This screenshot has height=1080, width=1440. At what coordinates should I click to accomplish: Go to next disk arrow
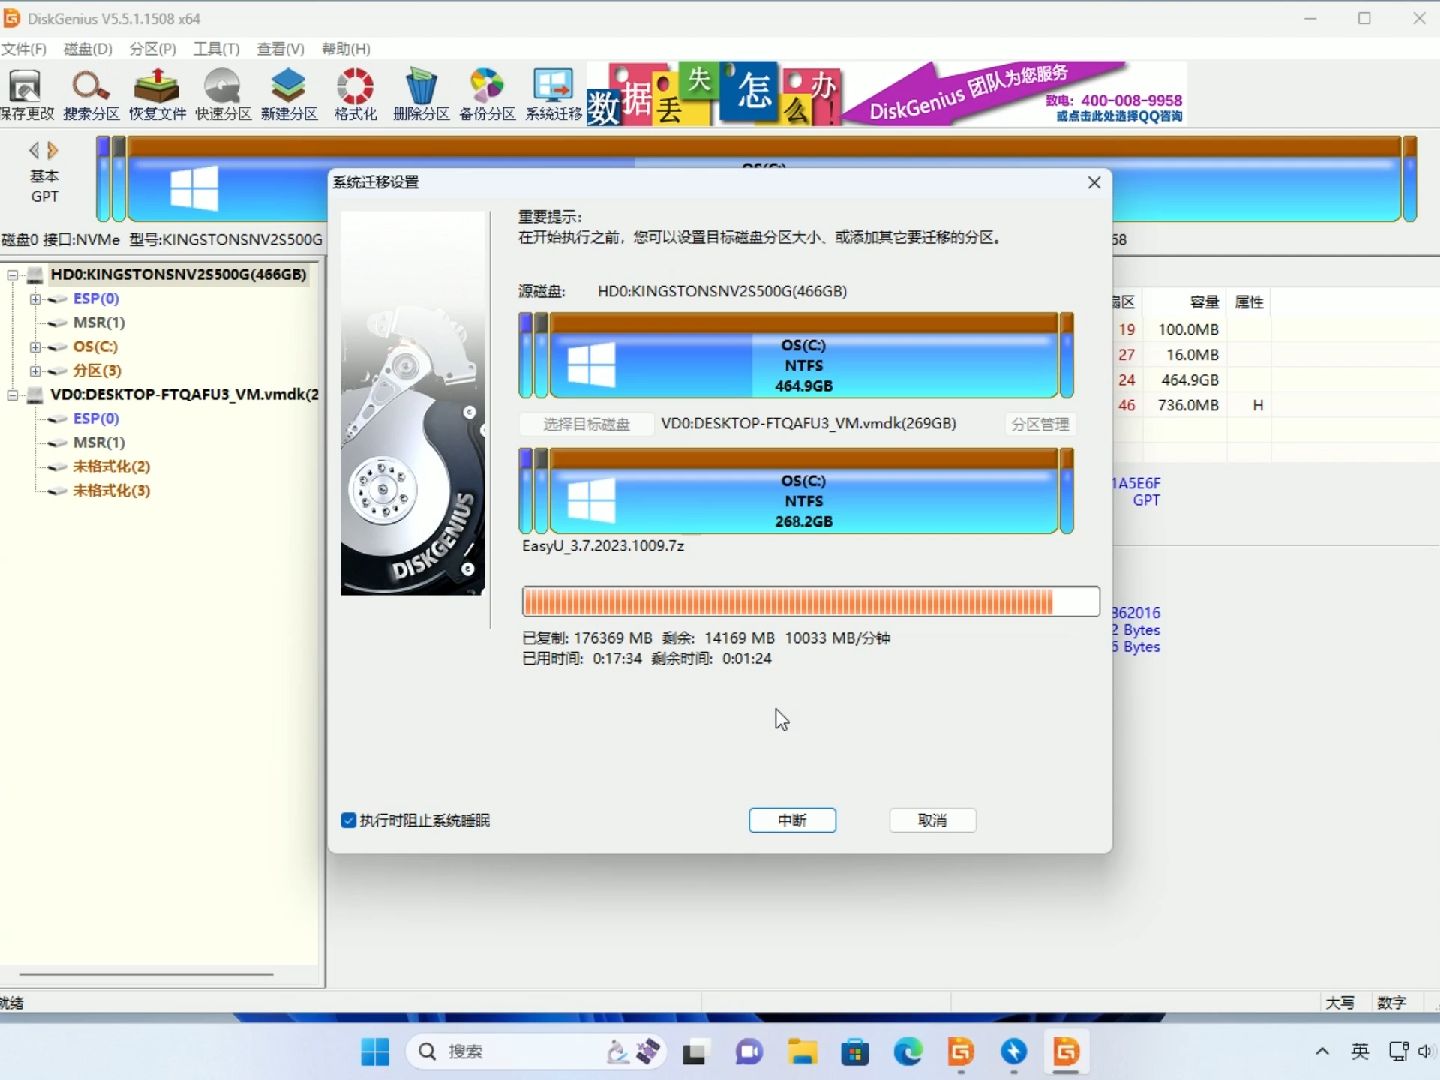tap(53, 150)
